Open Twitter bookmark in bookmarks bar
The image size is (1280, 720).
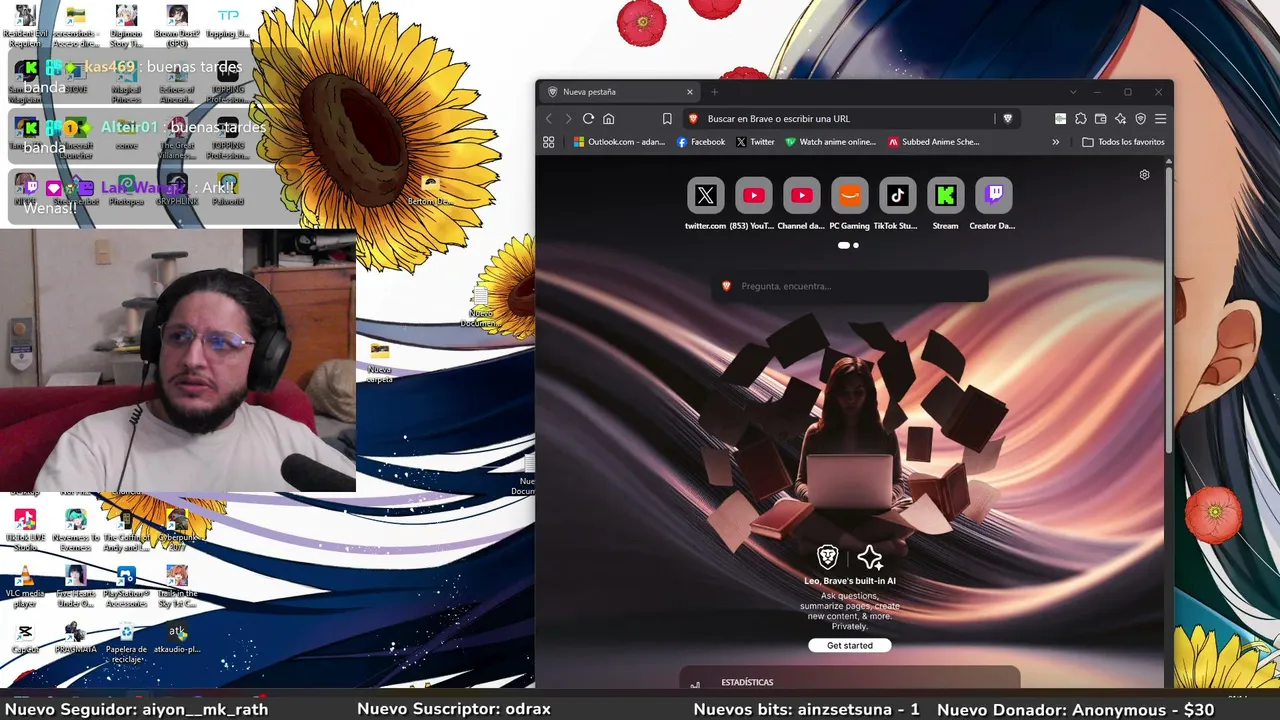pos(755,142)
